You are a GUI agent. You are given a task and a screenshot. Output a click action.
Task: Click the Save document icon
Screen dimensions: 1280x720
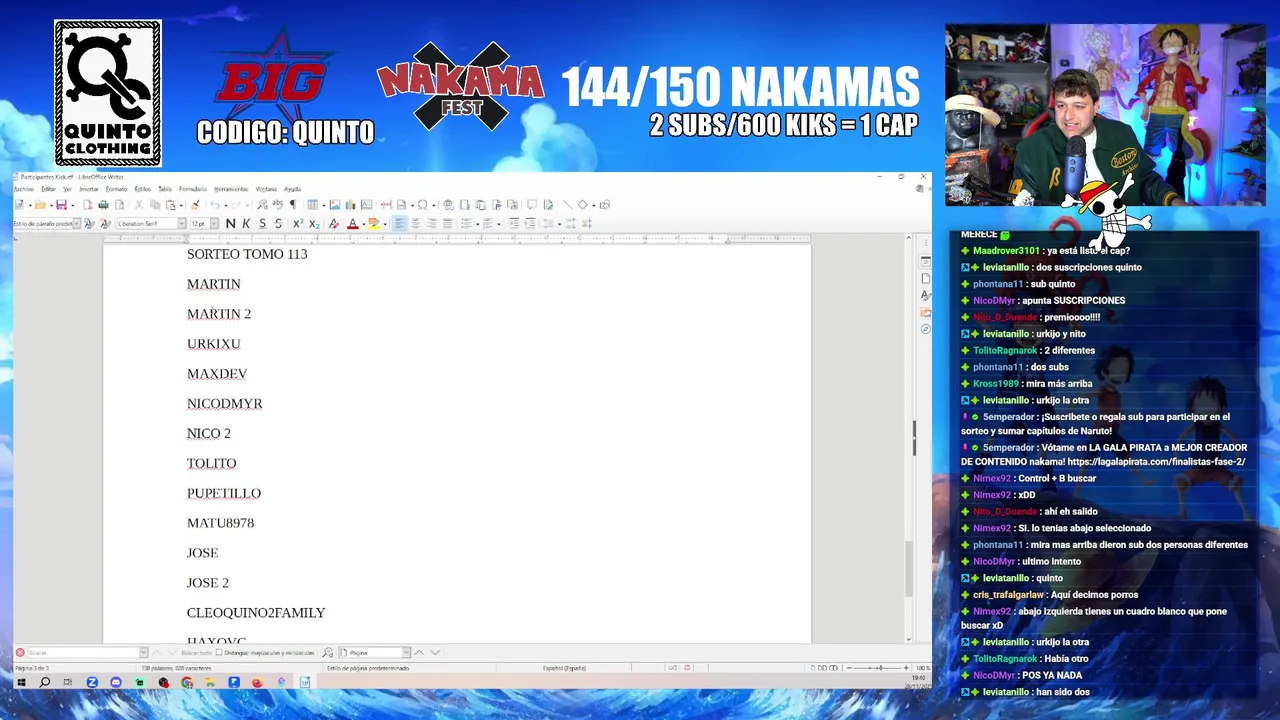click(x=61, y=205)
